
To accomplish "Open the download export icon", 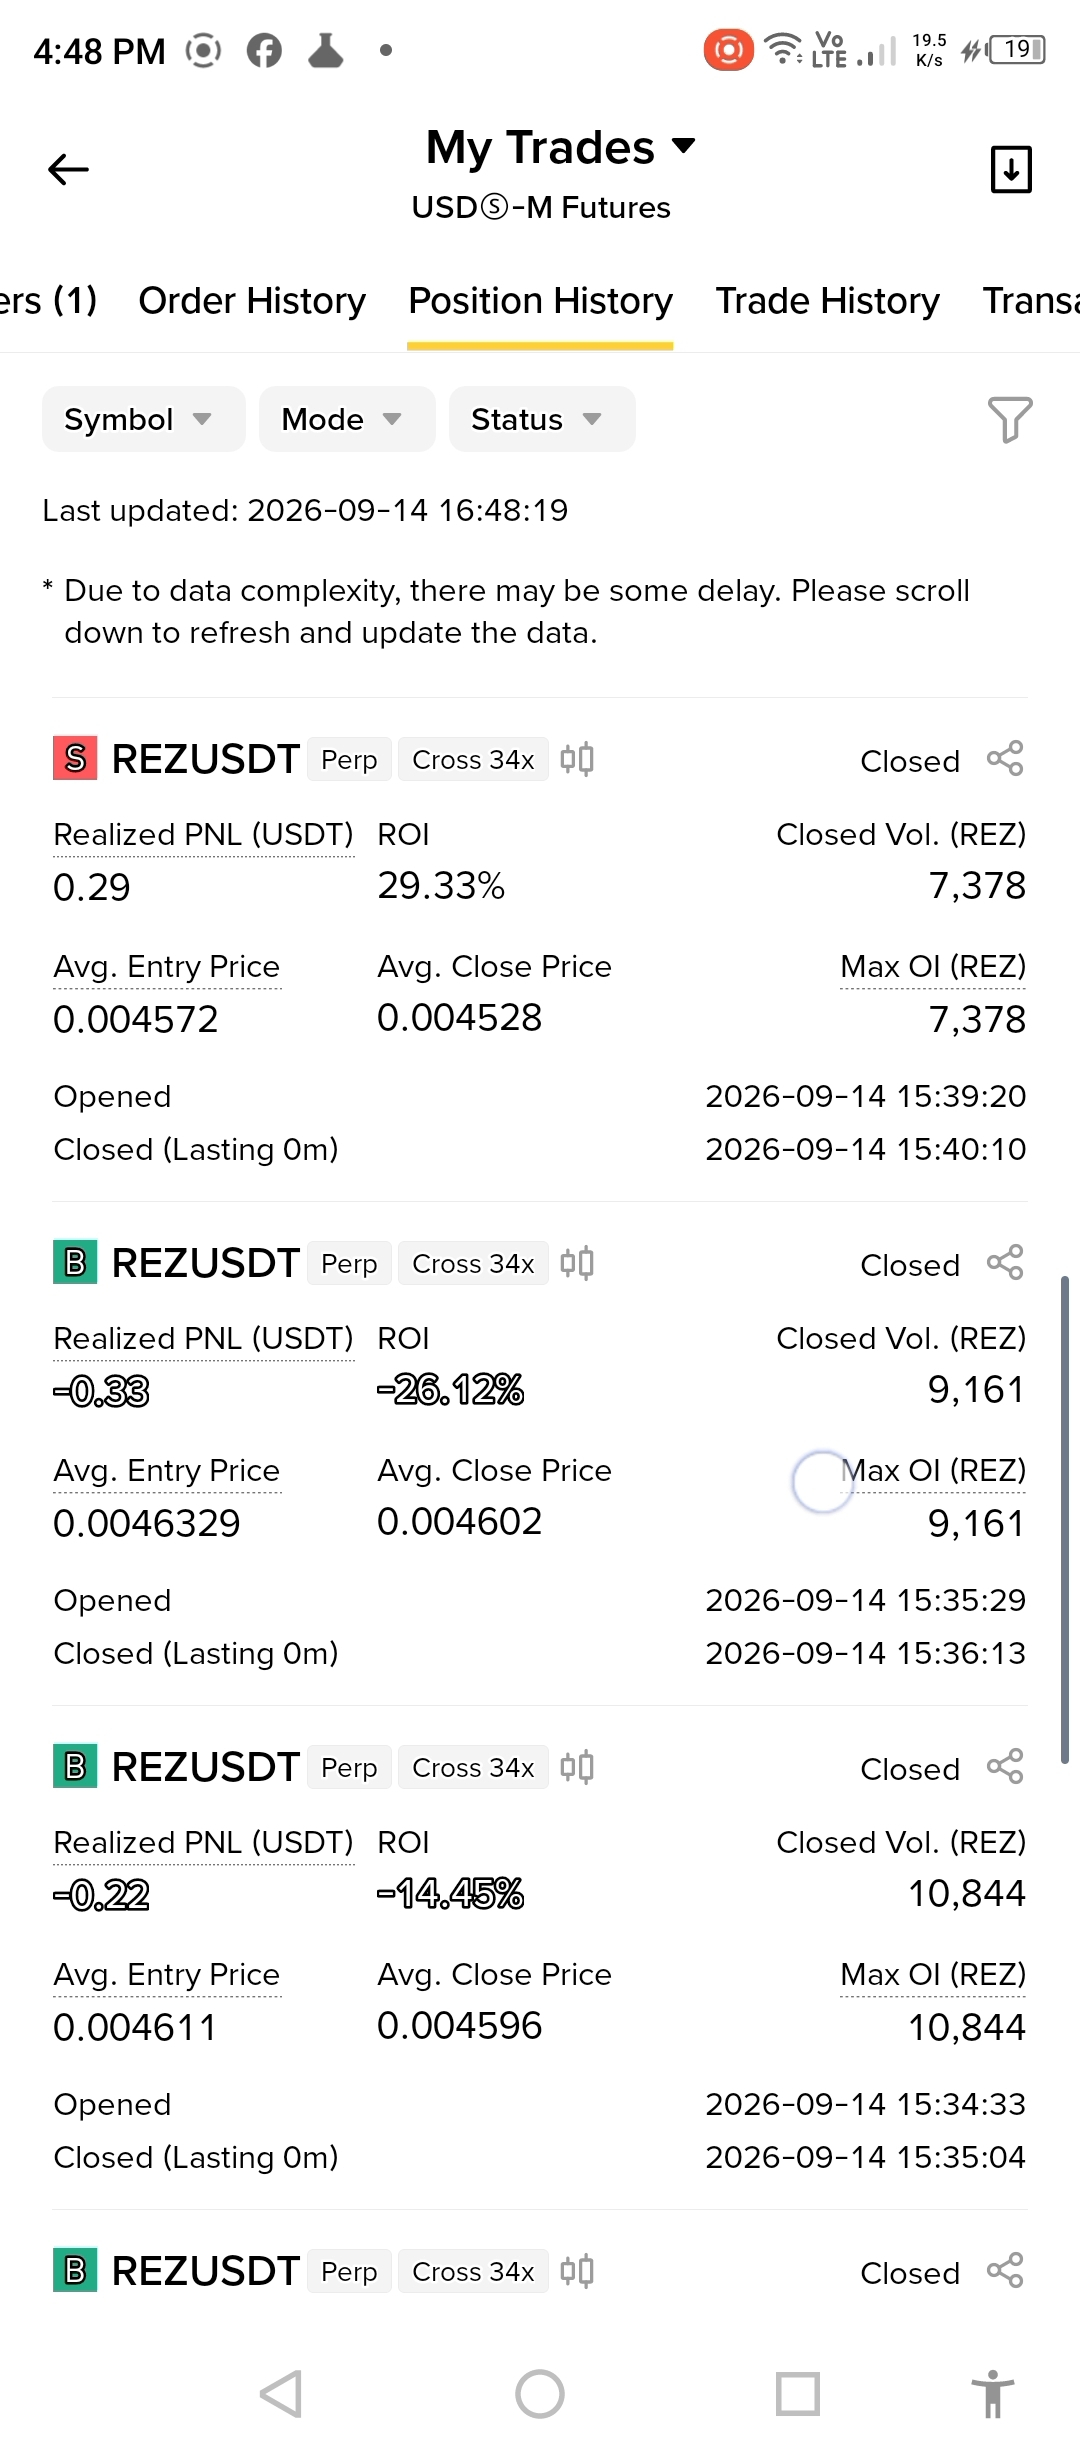I will tap(1011, 169).
